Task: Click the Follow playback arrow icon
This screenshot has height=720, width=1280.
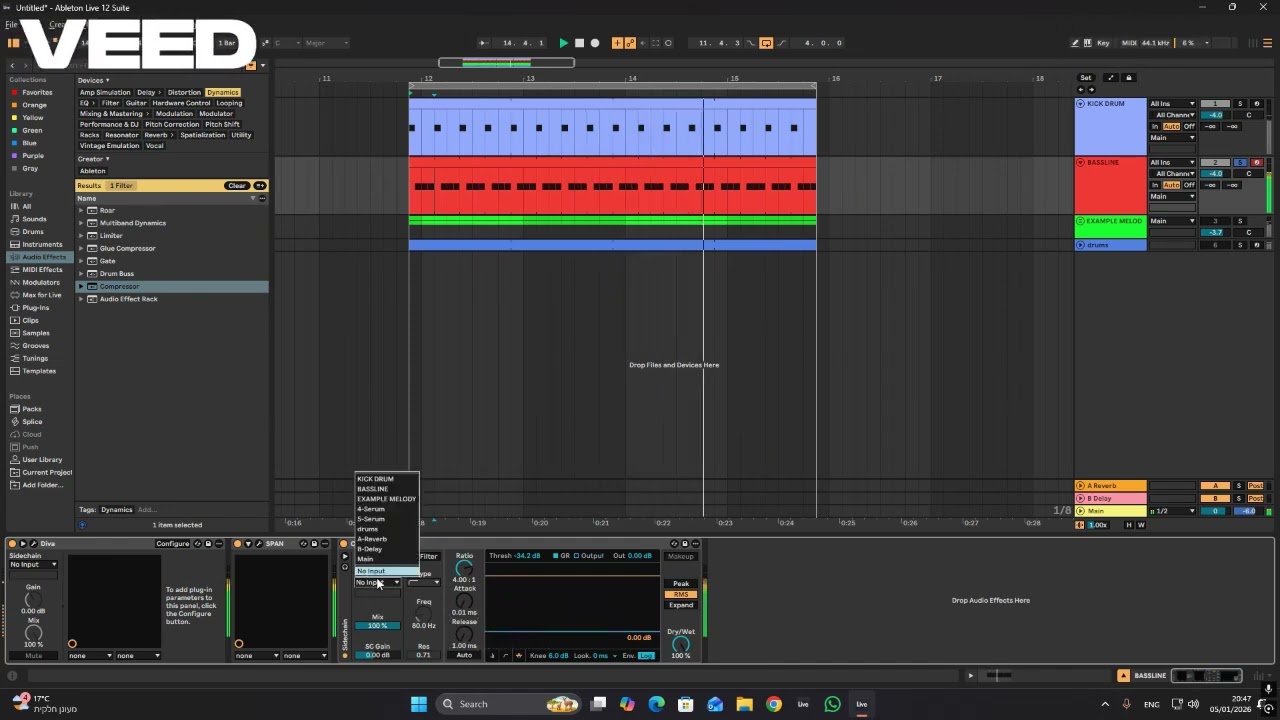Action: click(x=483, y=43)
